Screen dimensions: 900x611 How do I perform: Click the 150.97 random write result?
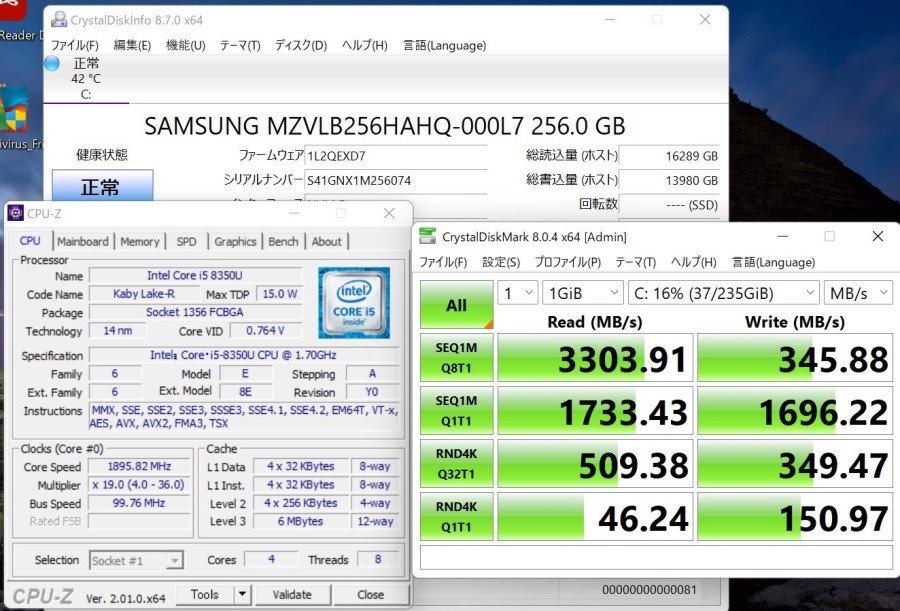point(795,516)
